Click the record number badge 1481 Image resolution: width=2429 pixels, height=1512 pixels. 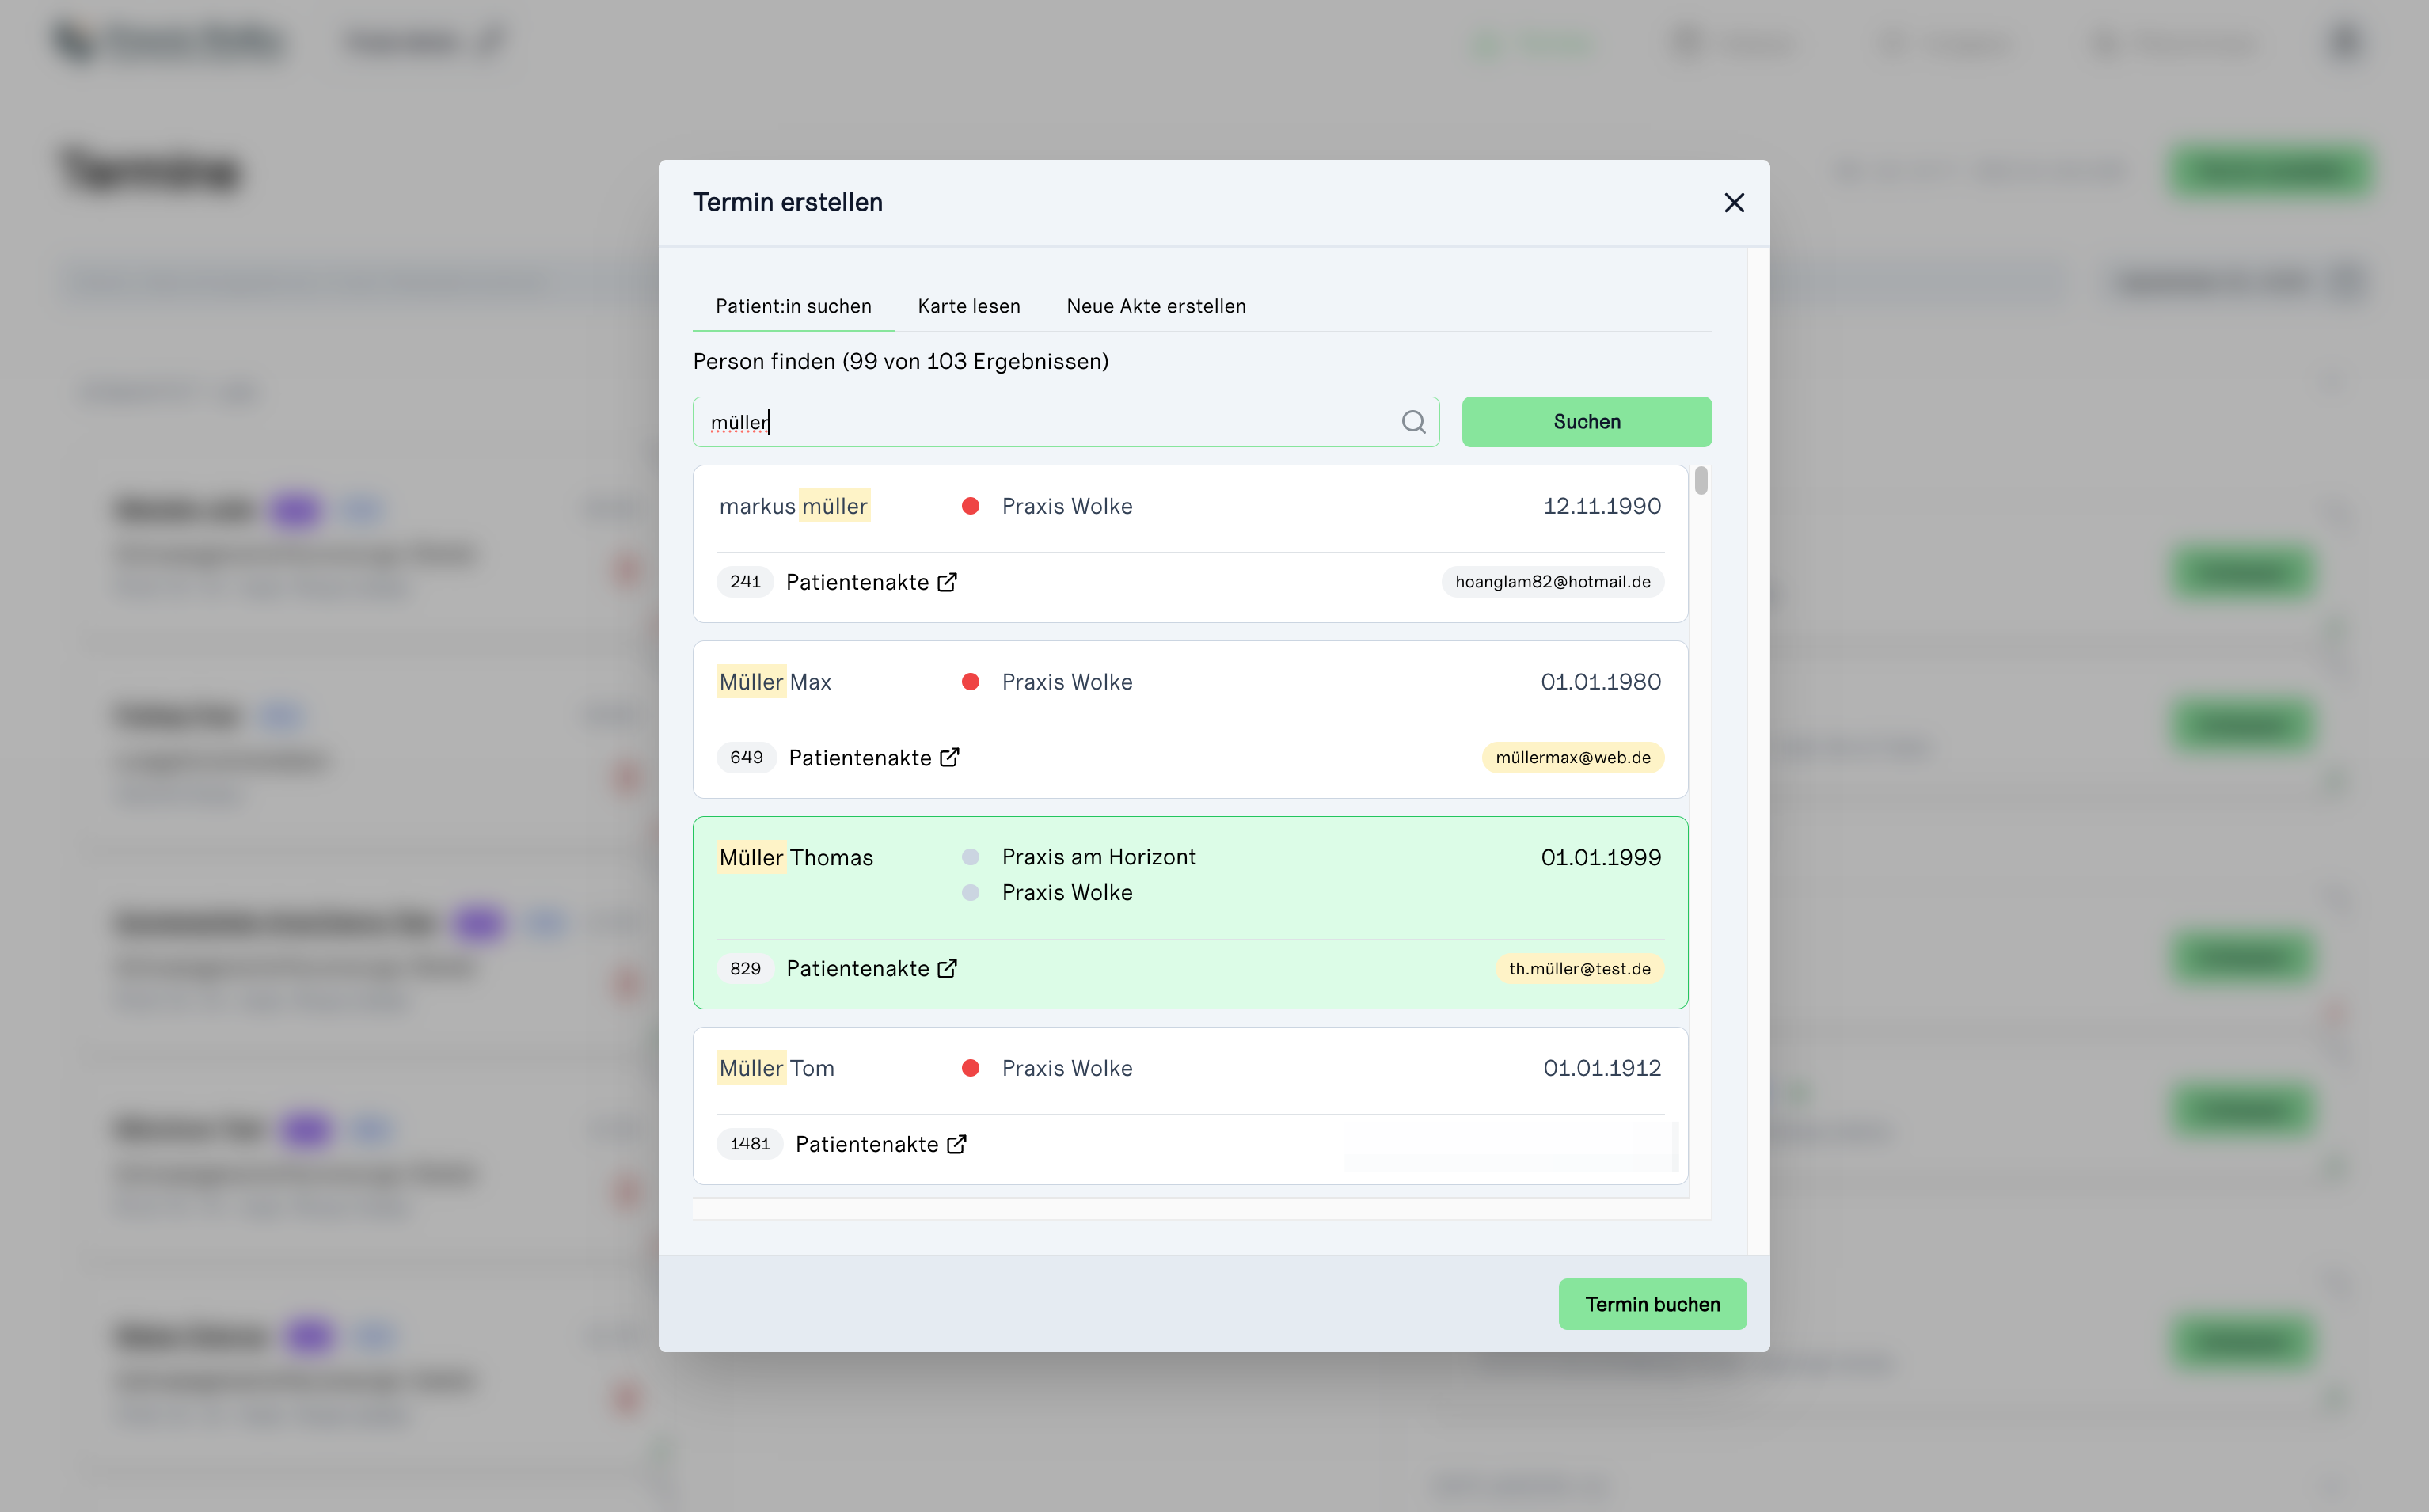[x=750, y=1144]
